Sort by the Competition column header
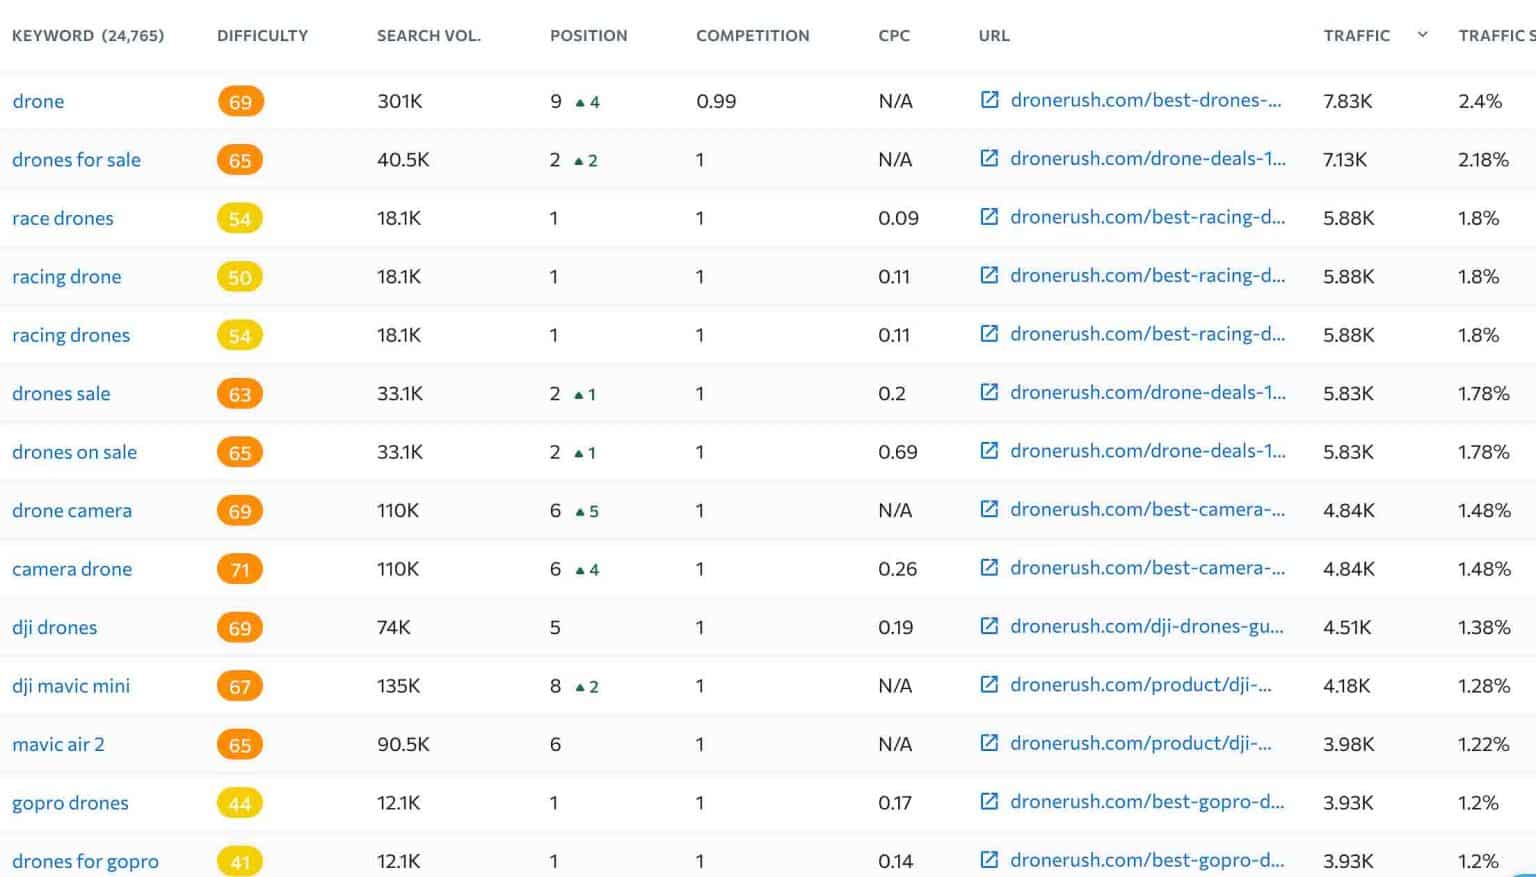 pos(752,36)
